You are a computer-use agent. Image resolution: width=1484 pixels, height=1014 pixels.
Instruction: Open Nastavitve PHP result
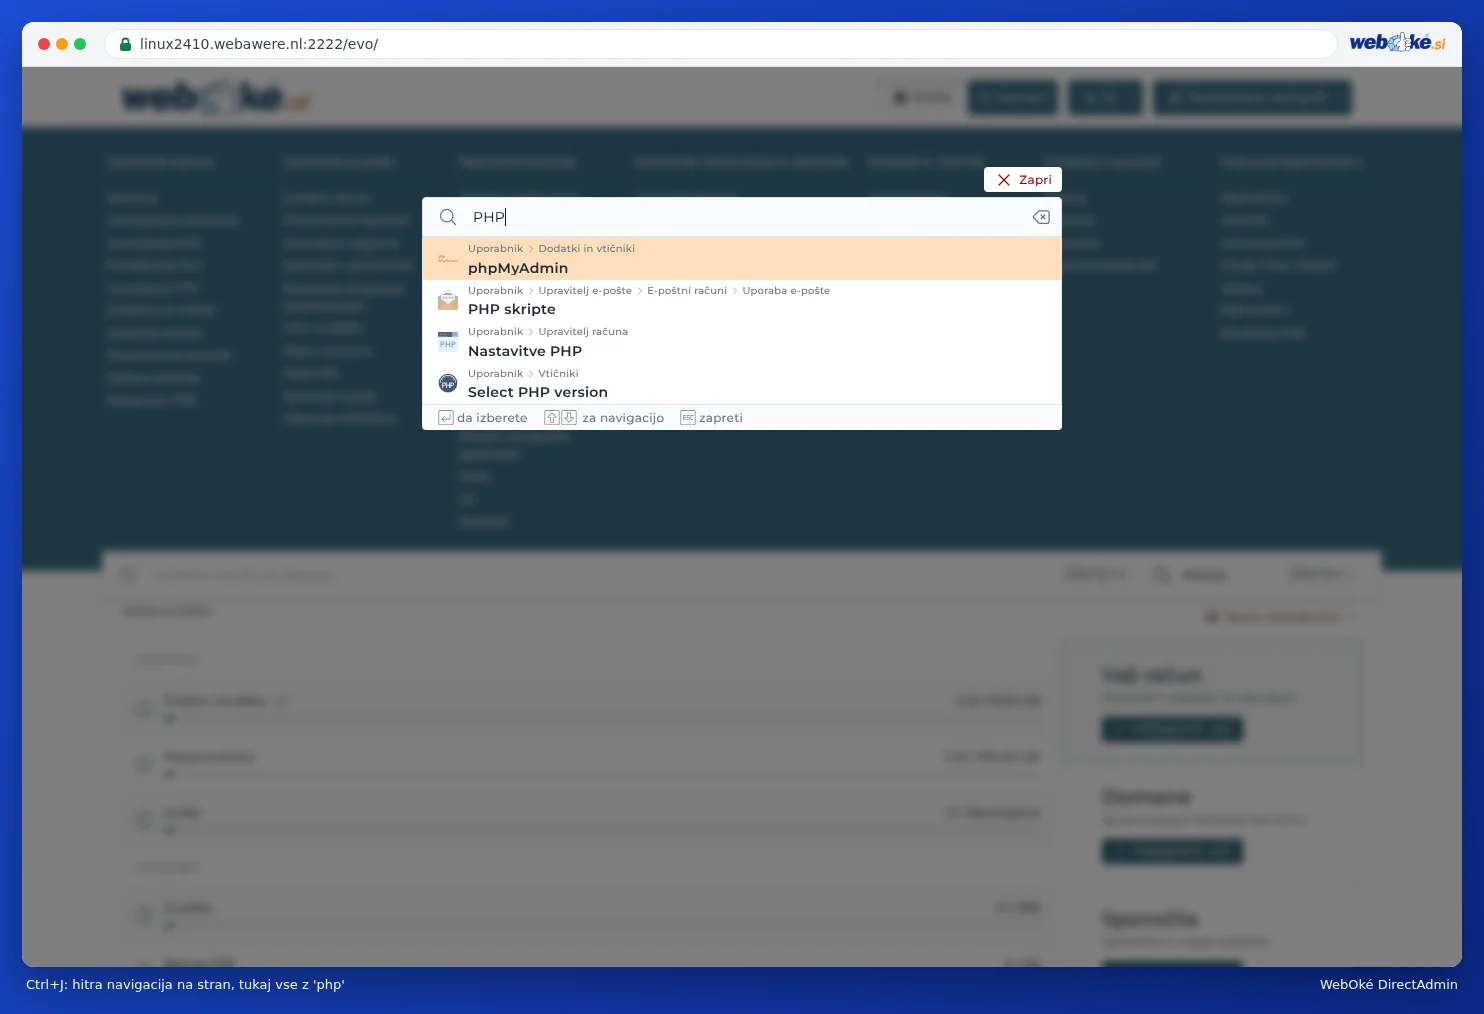tap(742, 342)
